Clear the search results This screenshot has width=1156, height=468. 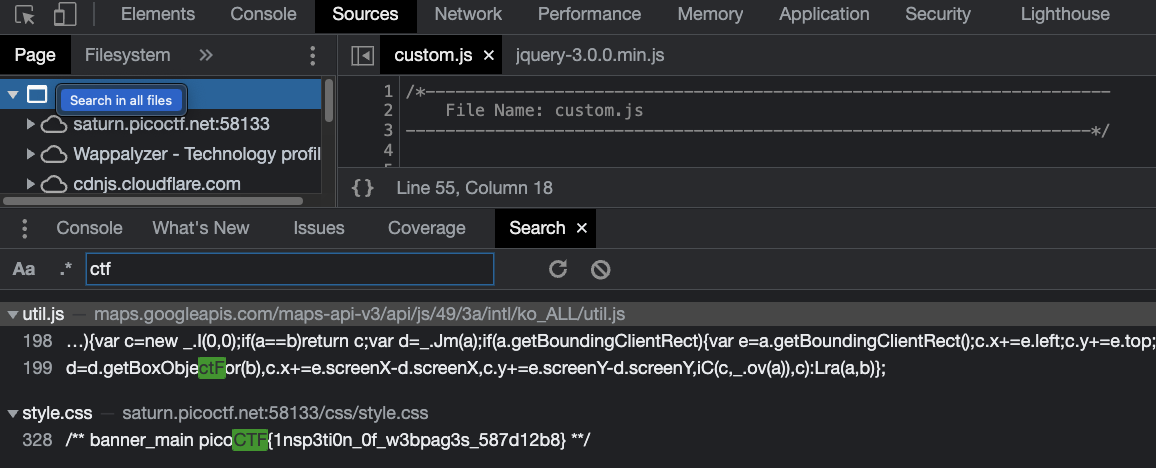pyautogui.click(x=600, y=269)
